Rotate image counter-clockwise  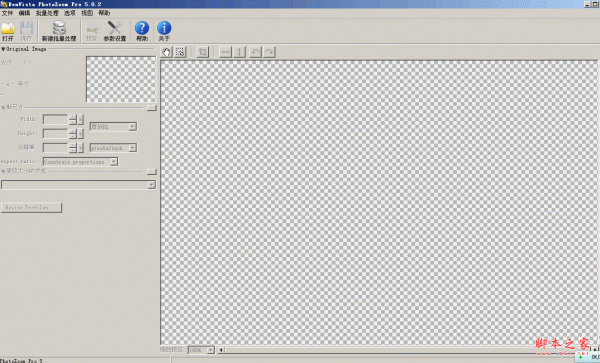tap(255, 52)
